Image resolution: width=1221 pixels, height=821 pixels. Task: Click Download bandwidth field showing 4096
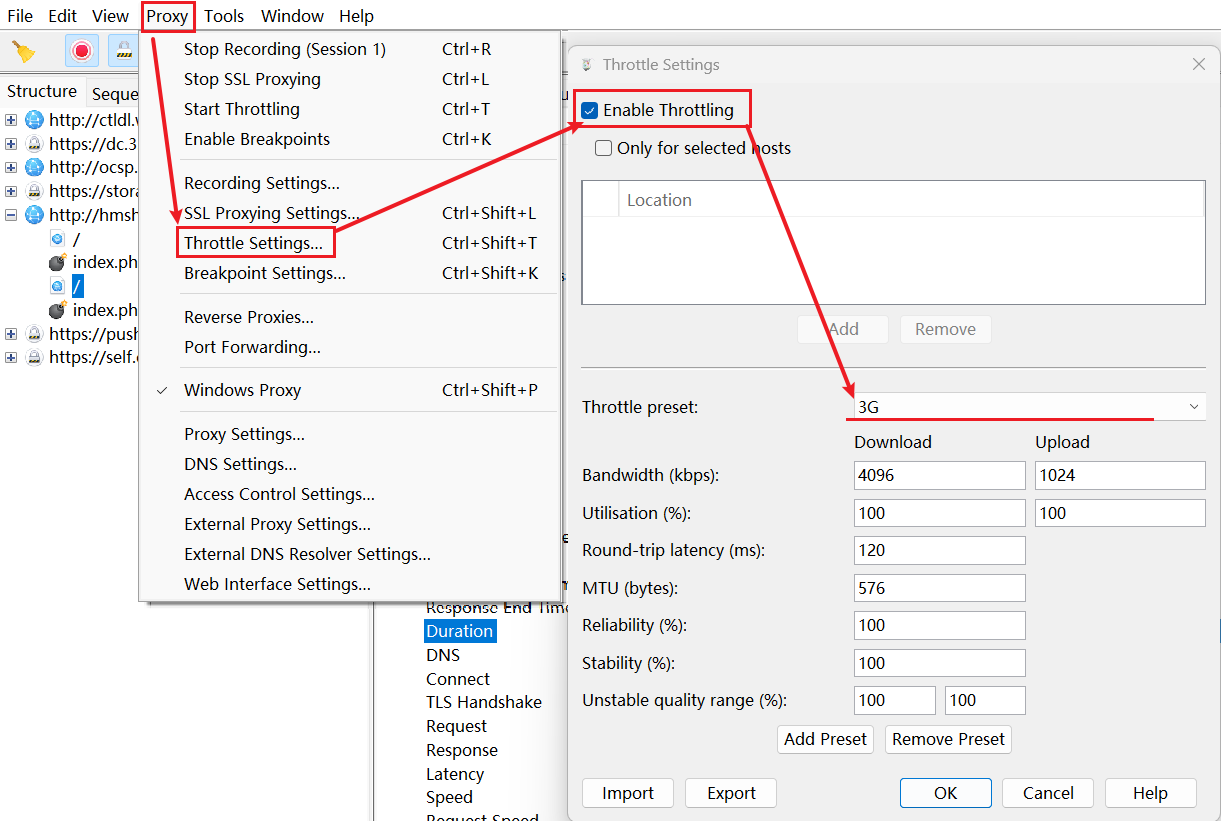(940, 475)
